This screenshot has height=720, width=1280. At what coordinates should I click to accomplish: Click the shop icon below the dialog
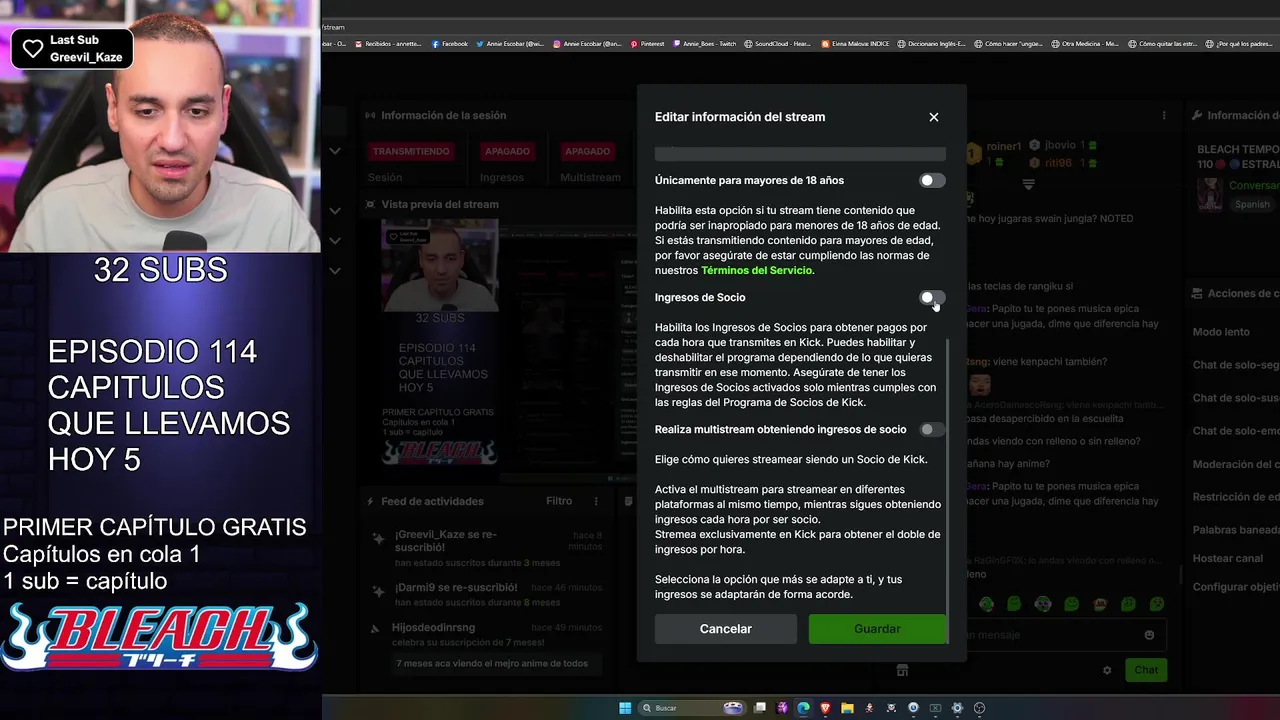(902, 670)
